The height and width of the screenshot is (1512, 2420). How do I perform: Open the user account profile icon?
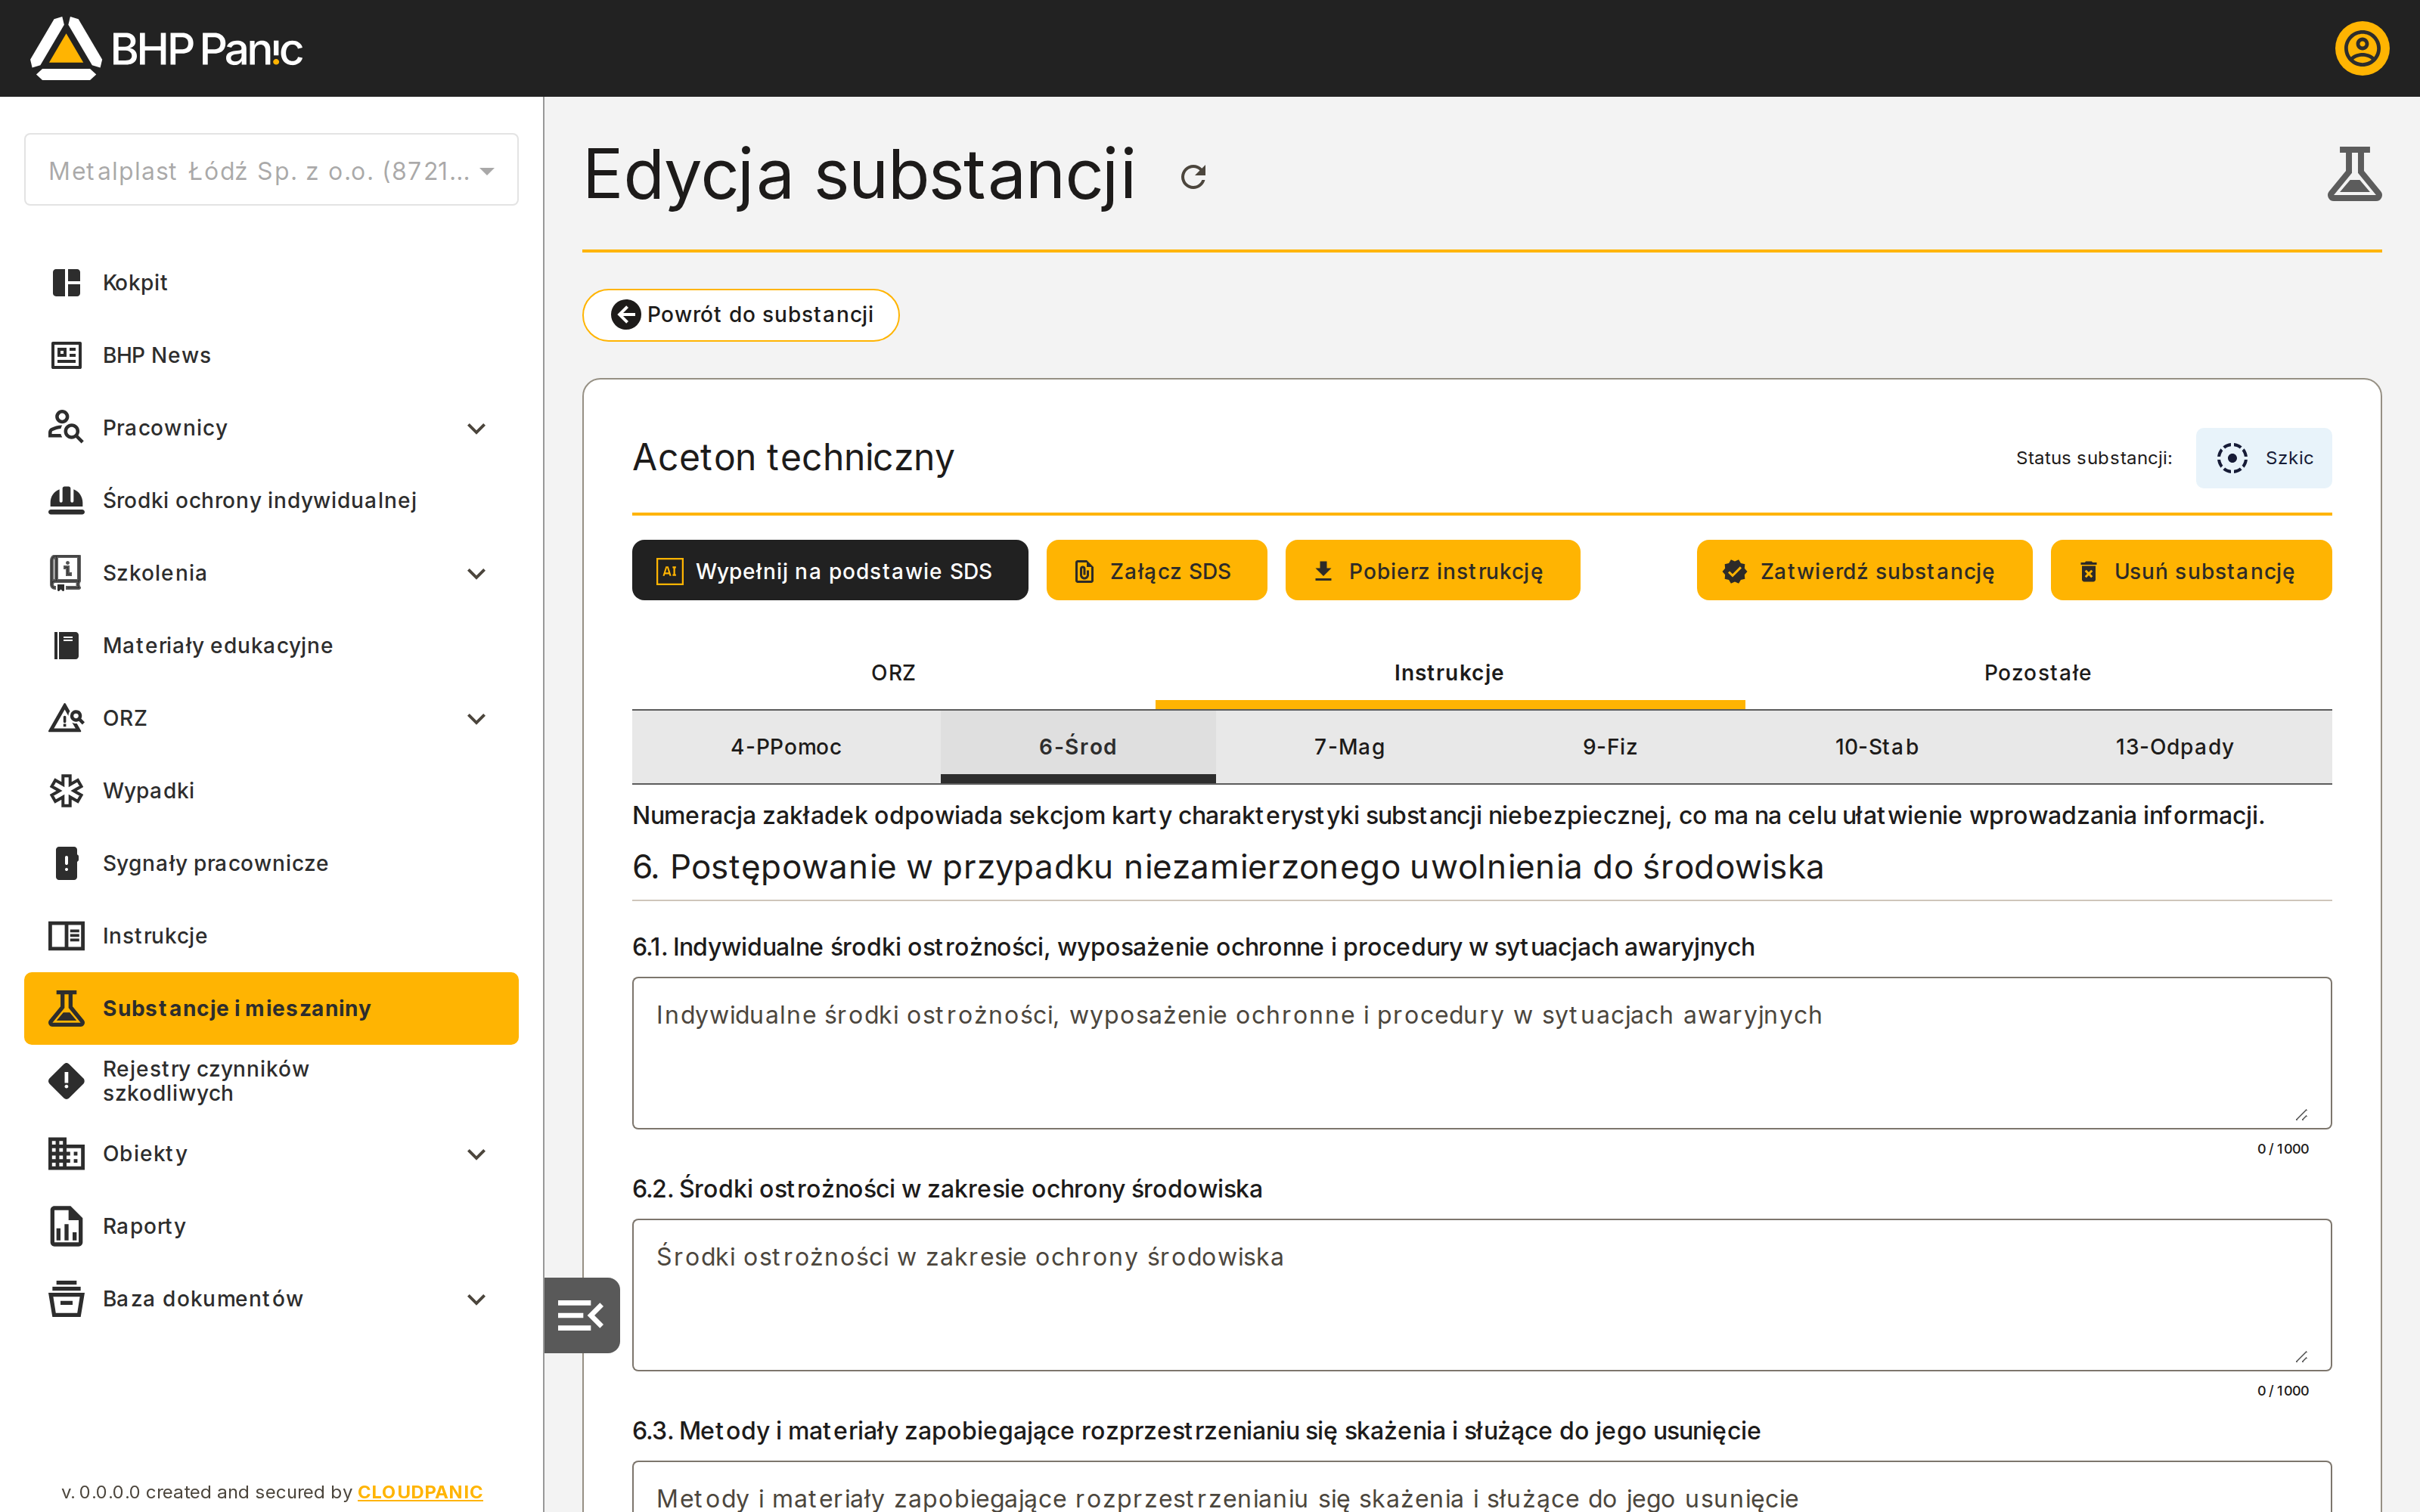(x=2362, y=48)
